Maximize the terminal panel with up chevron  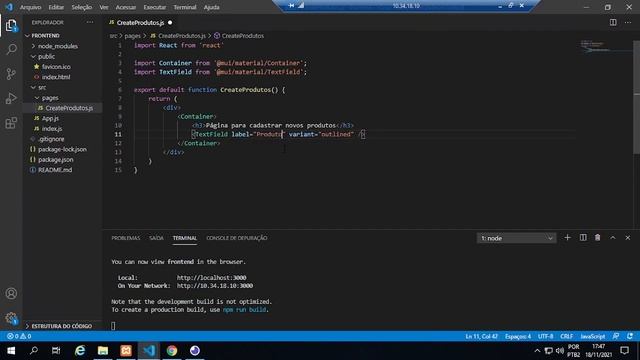613,238
